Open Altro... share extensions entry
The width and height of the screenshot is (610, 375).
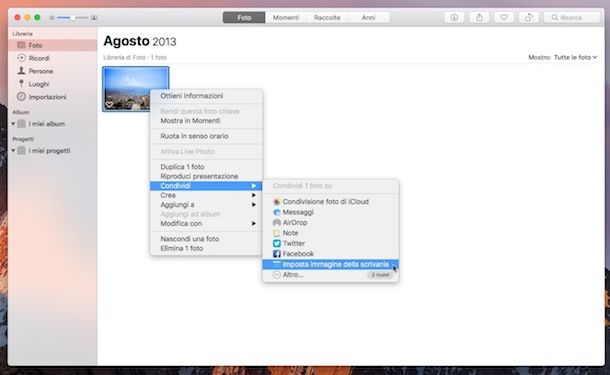(331, 275)
